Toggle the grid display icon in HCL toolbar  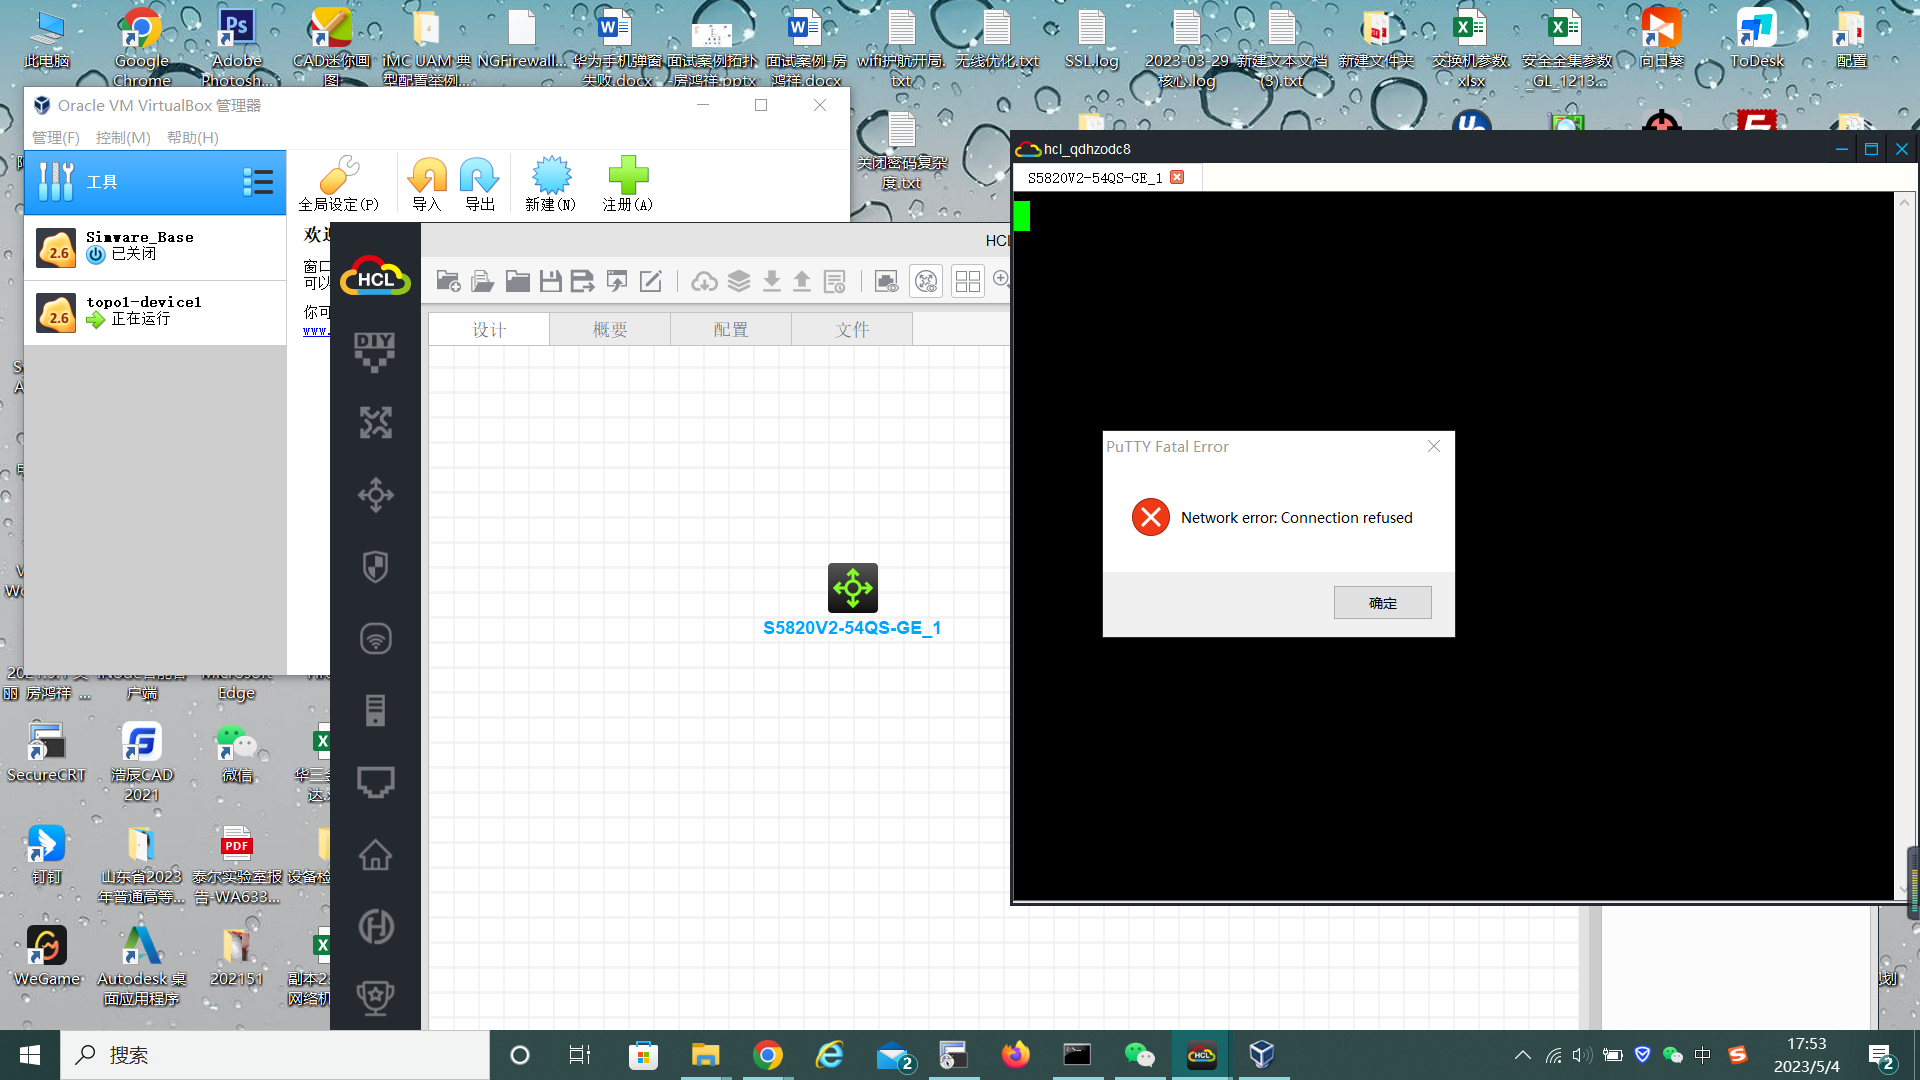click(967, 281)
